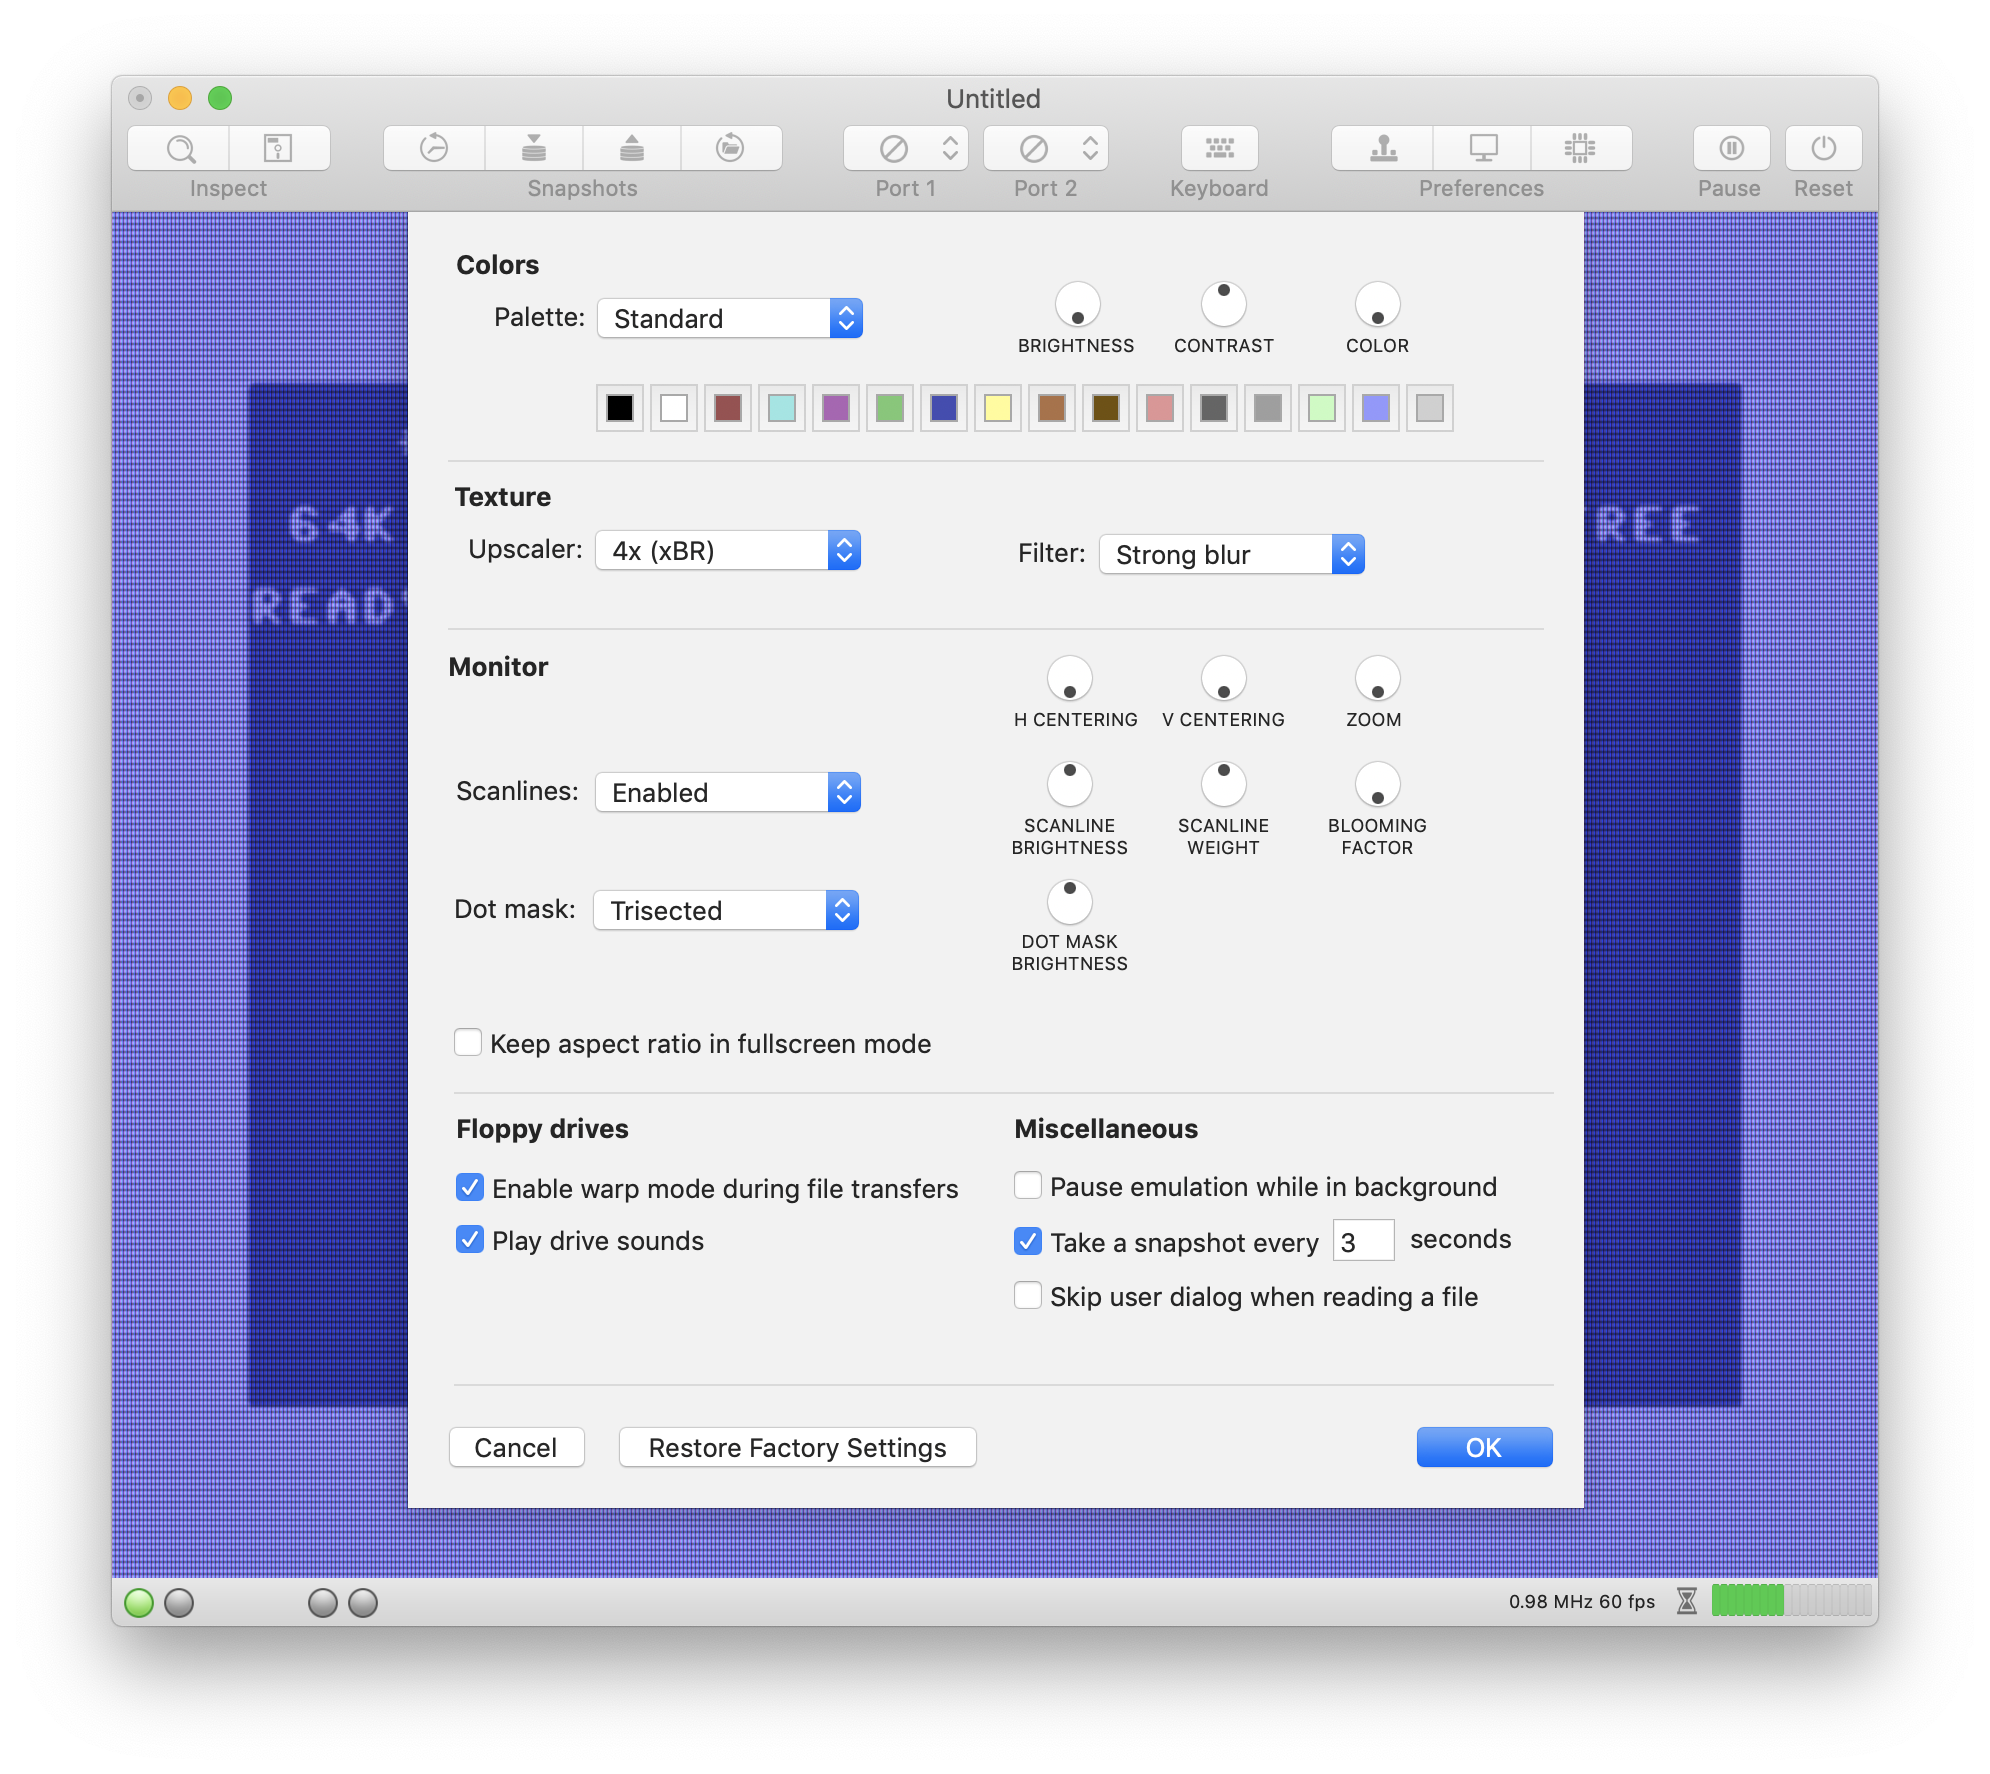Enable Skip user dialog when reading a file

coord(1028,1296)
